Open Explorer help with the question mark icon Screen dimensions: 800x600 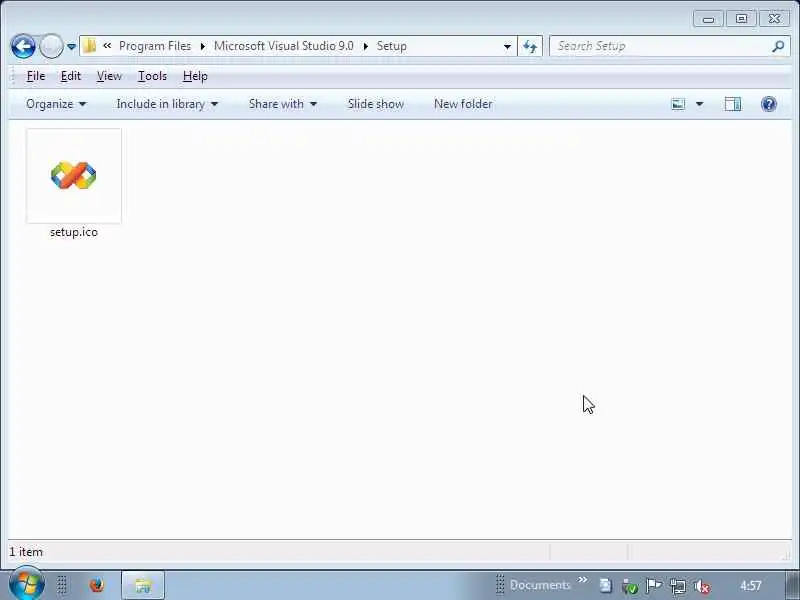pos(768,104)
